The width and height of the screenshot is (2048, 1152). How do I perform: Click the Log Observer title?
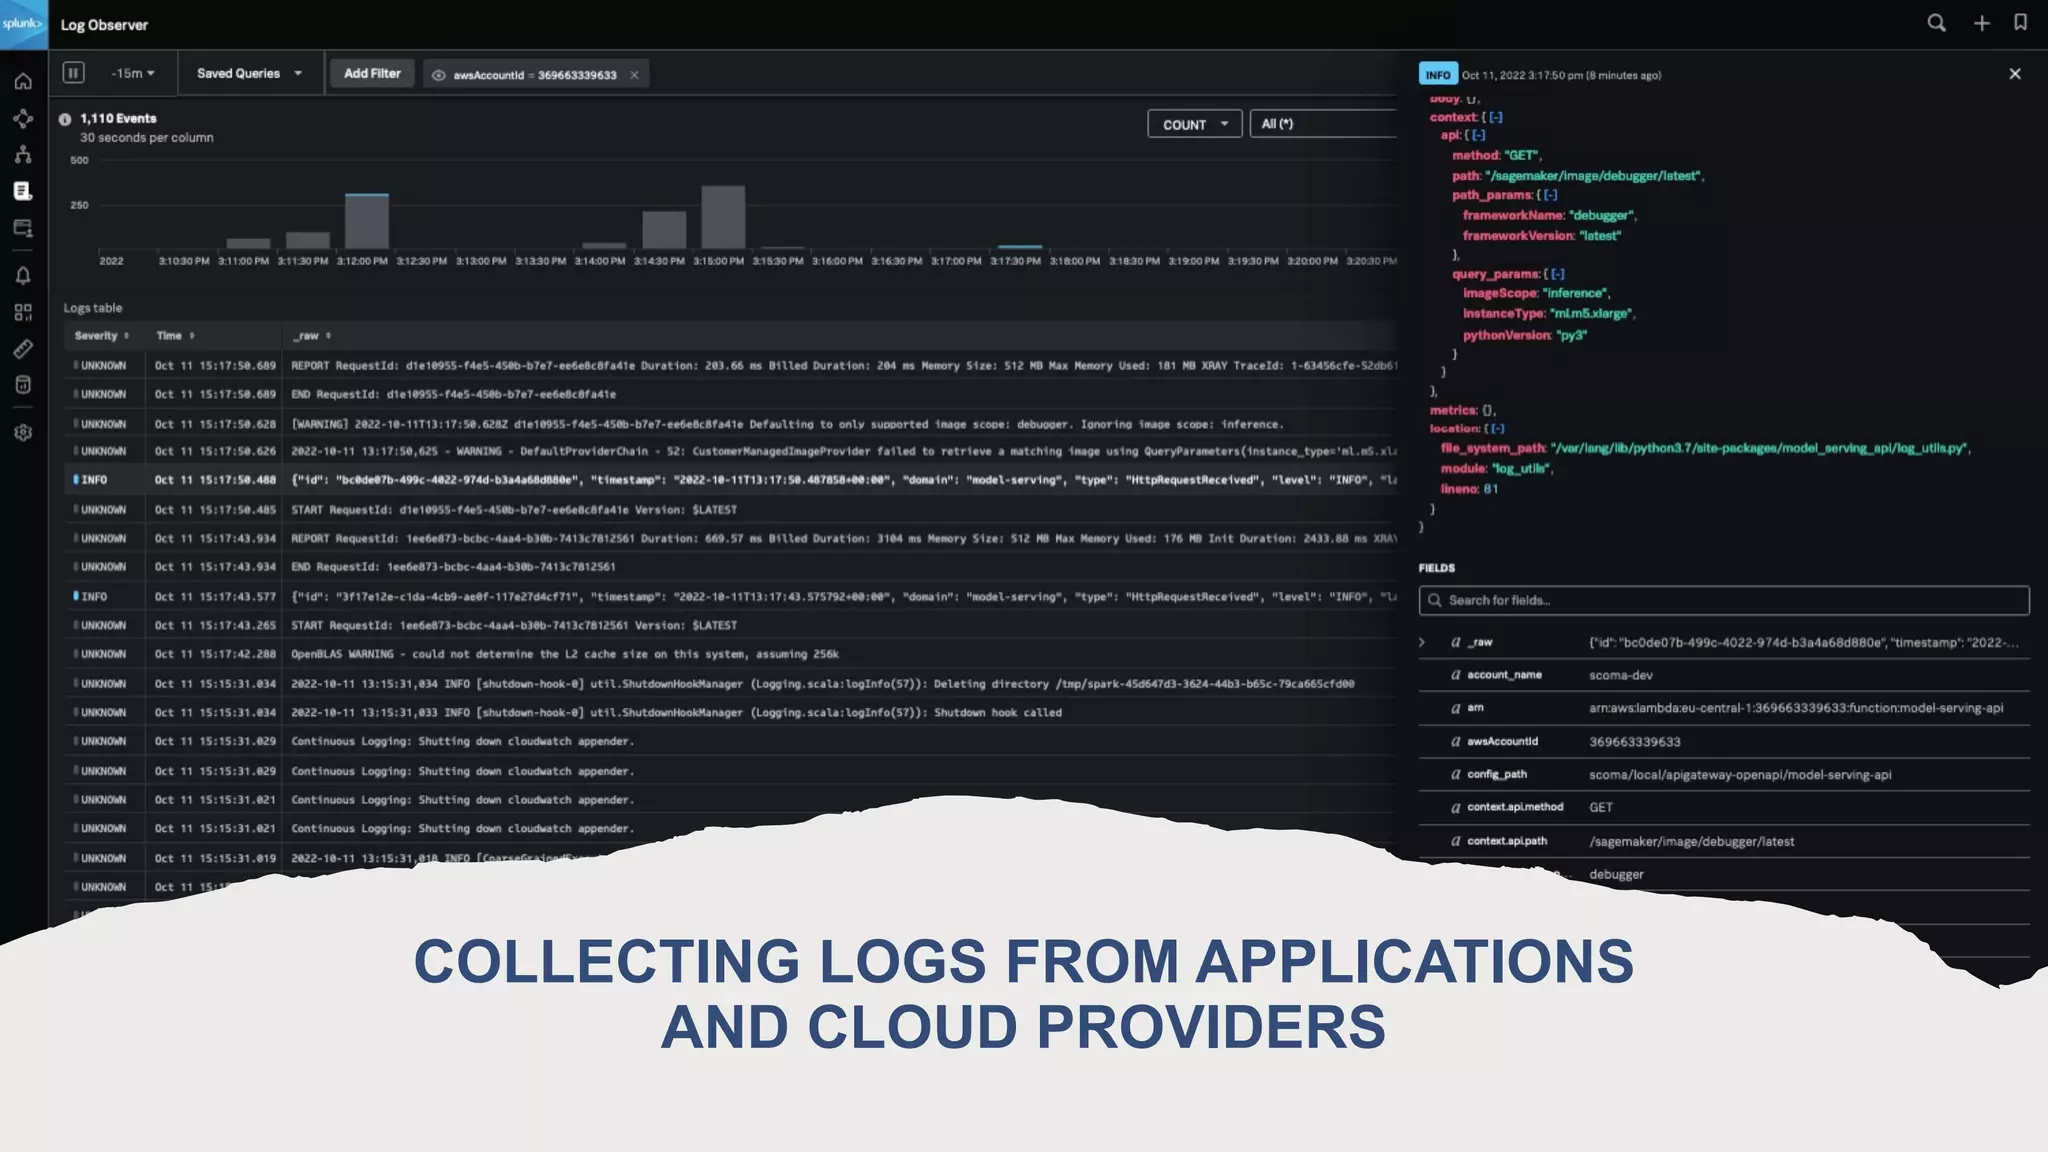click(x=104, y=25)
